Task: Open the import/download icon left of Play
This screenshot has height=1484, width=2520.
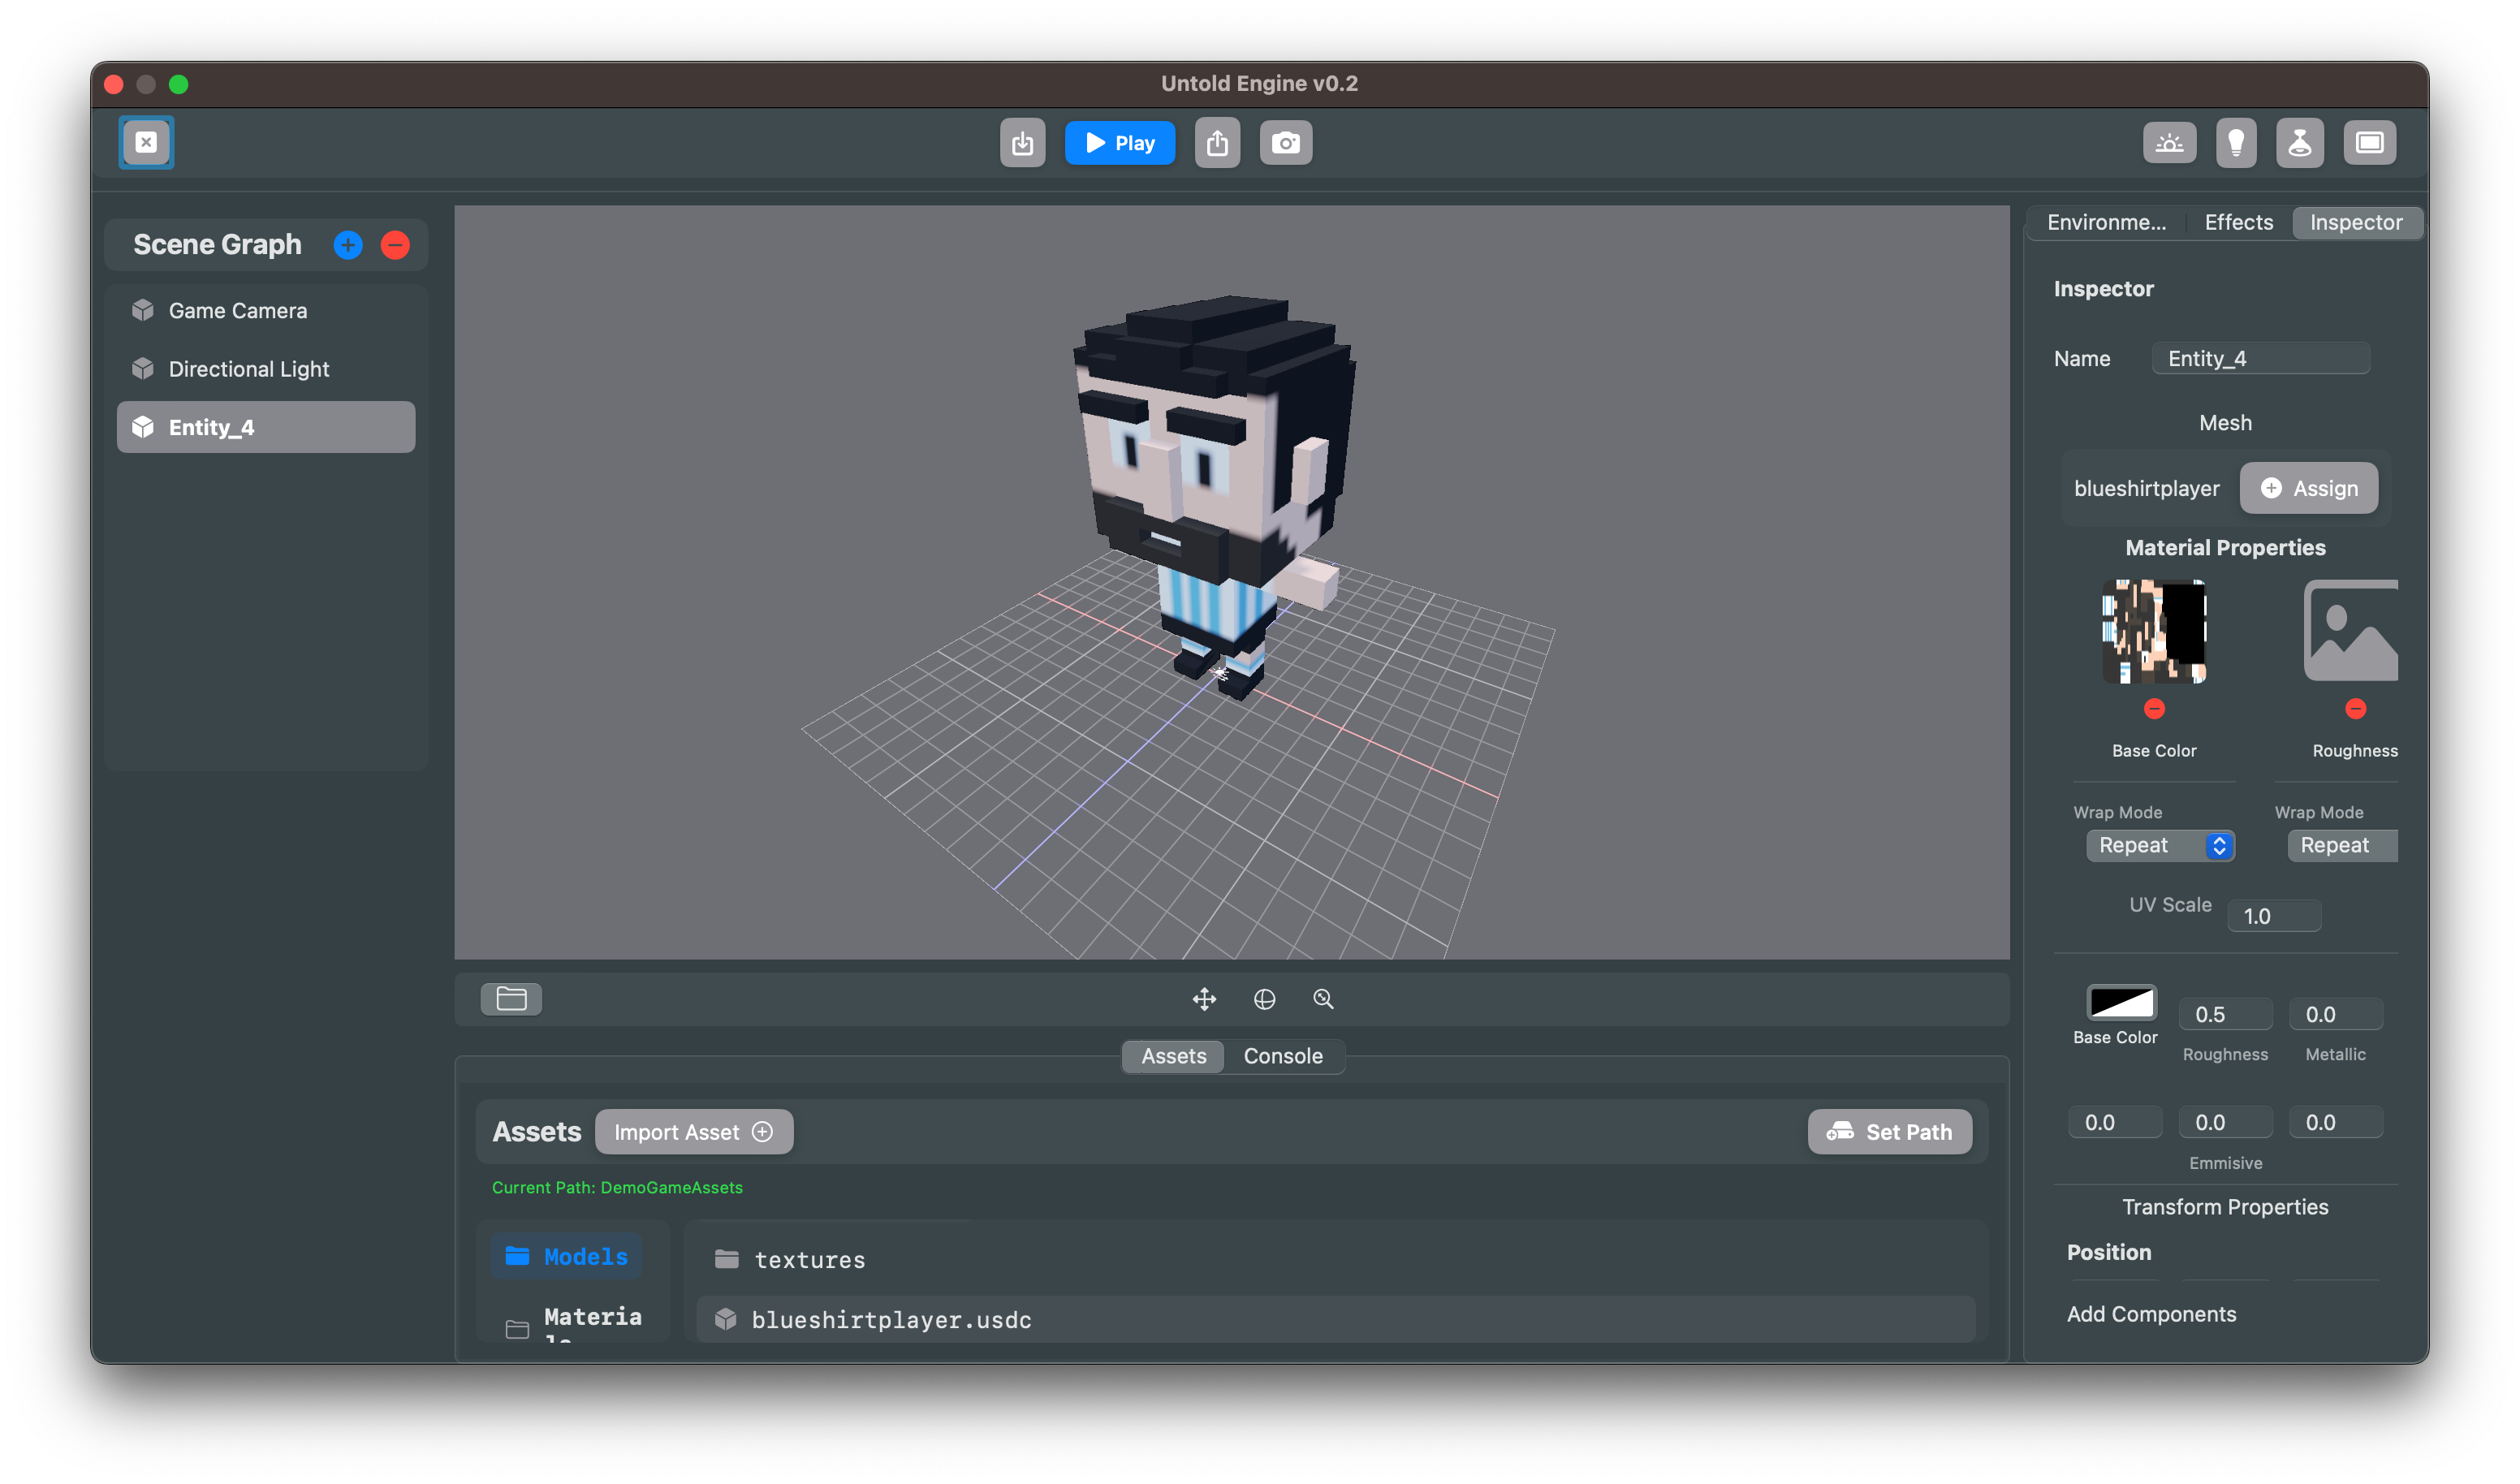Action: (1022, 142)
